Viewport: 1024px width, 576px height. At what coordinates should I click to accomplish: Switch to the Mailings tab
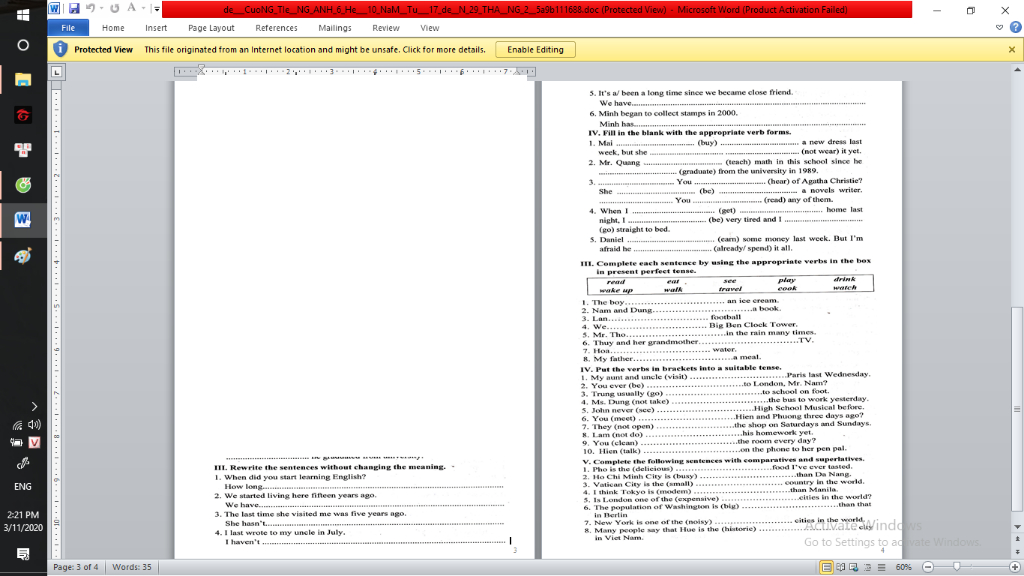[x=335, y=28]
